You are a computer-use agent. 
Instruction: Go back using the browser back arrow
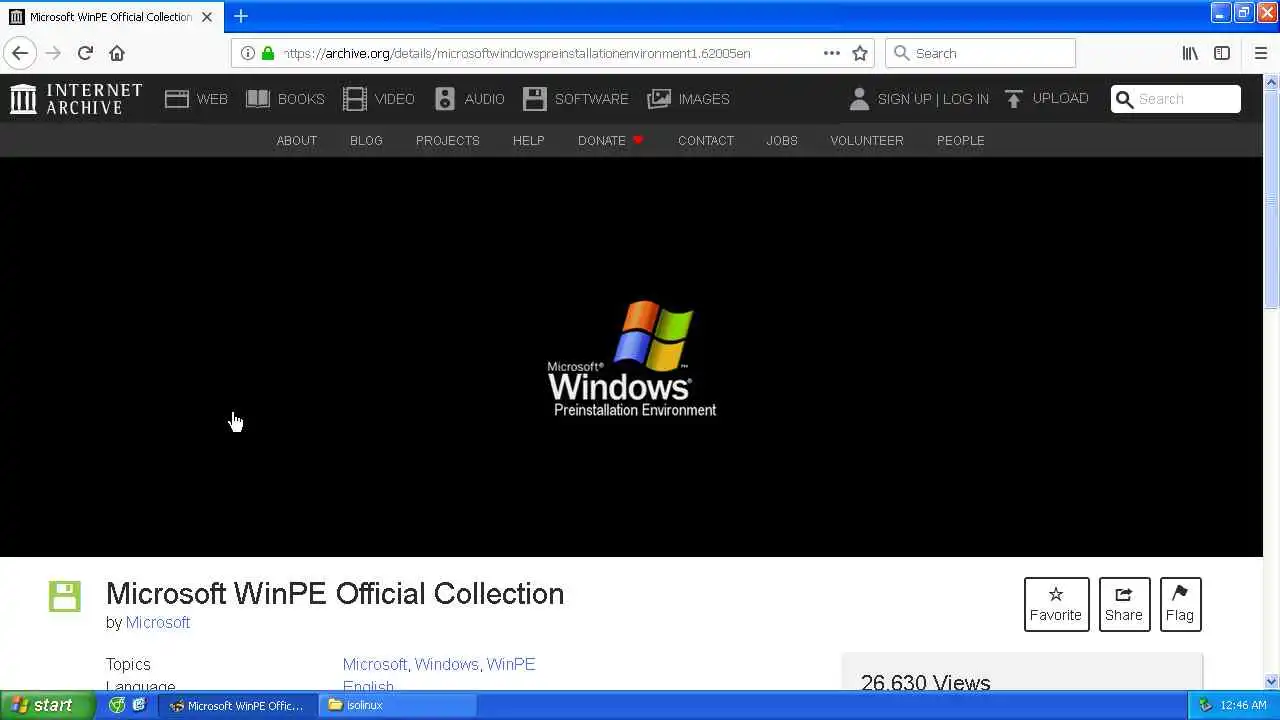20,53
